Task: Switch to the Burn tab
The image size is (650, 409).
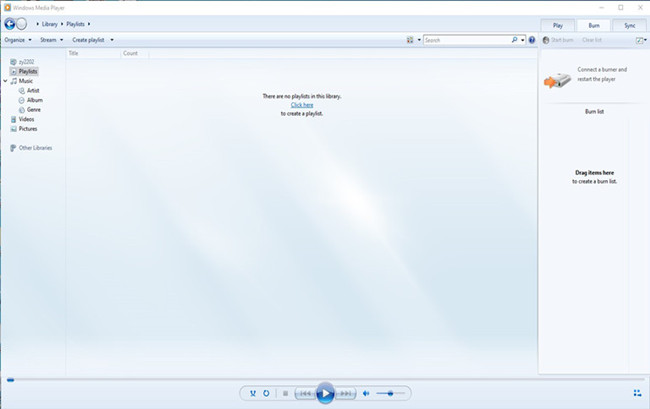Action: [x=594, y=25]
